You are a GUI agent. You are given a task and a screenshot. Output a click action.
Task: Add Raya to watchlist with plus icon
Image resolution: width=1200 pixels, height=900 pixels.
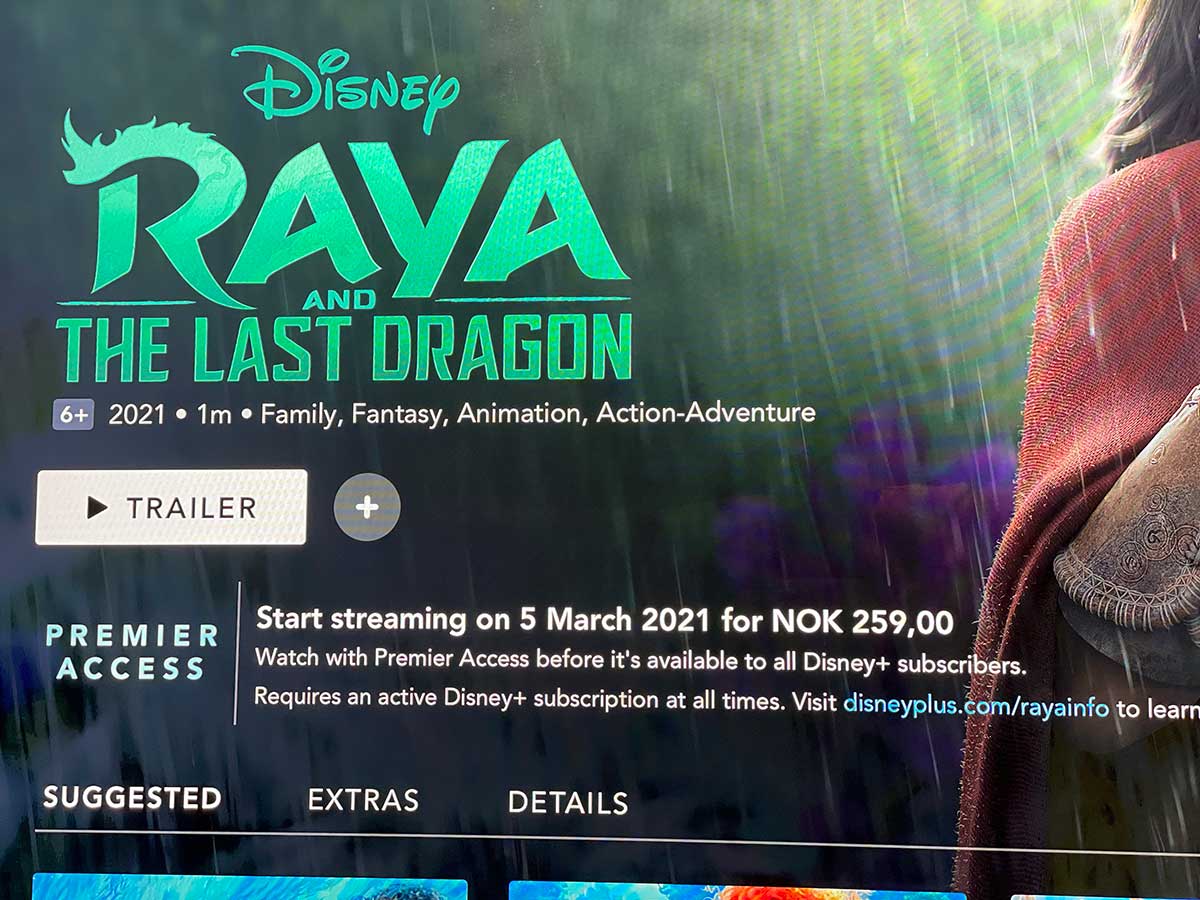click(x=367, y=508)
